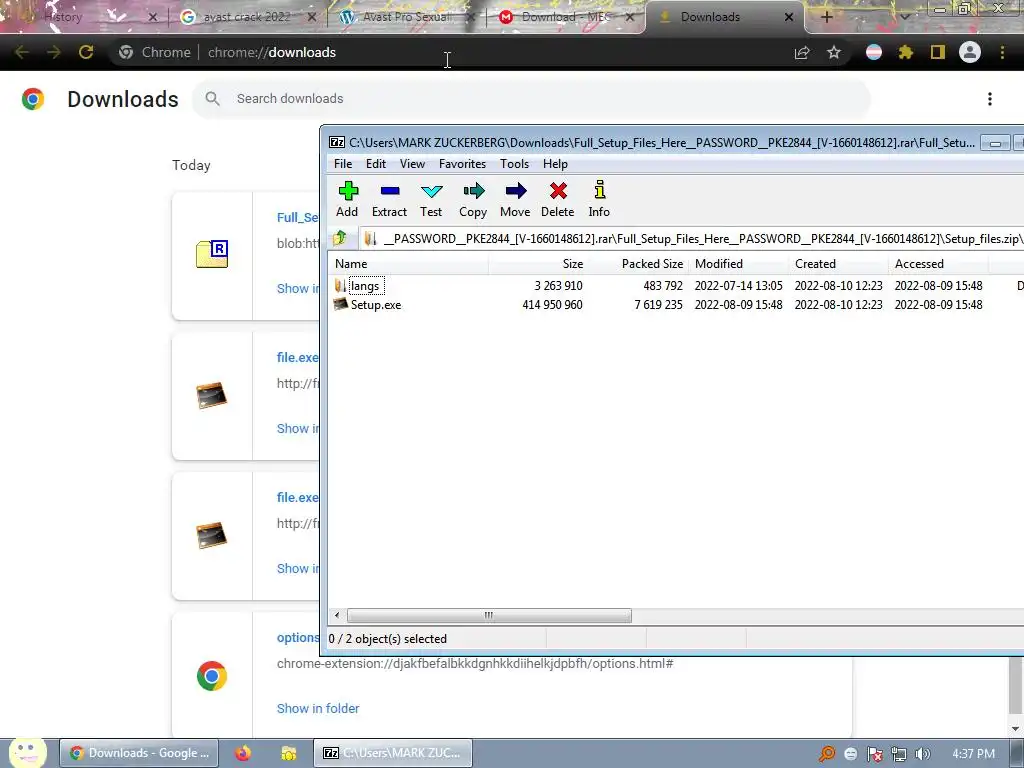Viewport: 1024px width, 768px height.
Task: Reload the Chrome page
Action: (x=86, y=52)
